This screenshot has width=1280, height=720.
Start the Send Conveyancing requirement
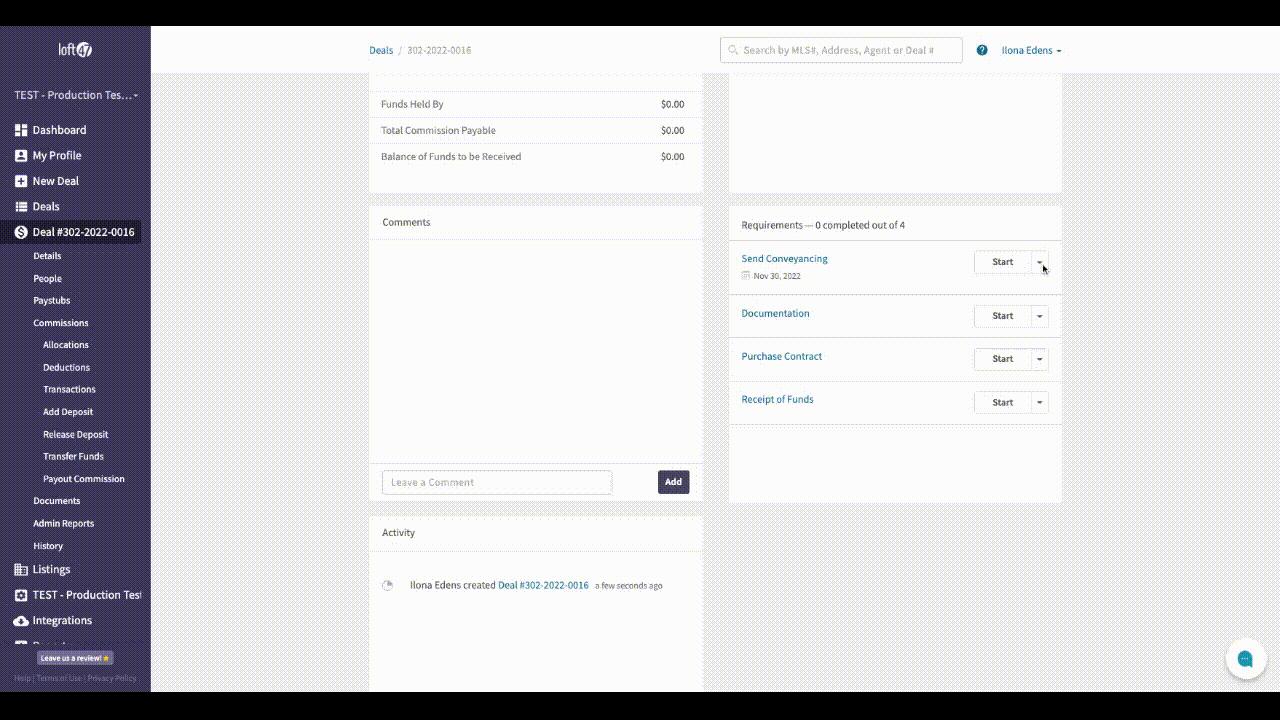pyautogui.click(x=1003, y=262)
